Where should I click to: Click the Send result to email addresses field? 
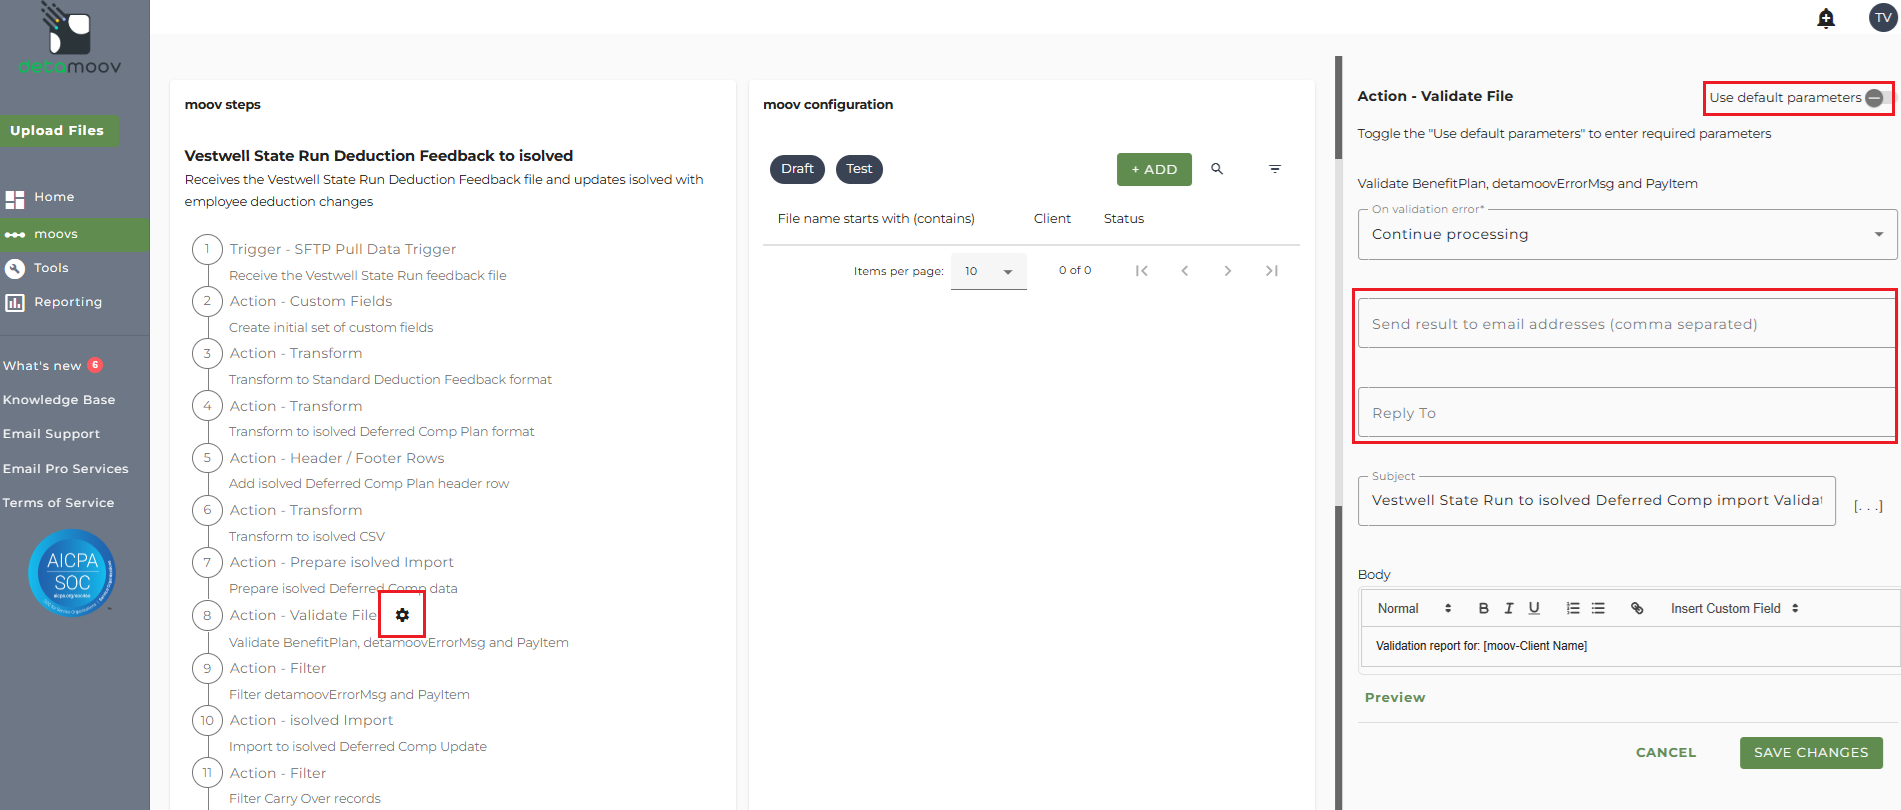click(1627, 324)
